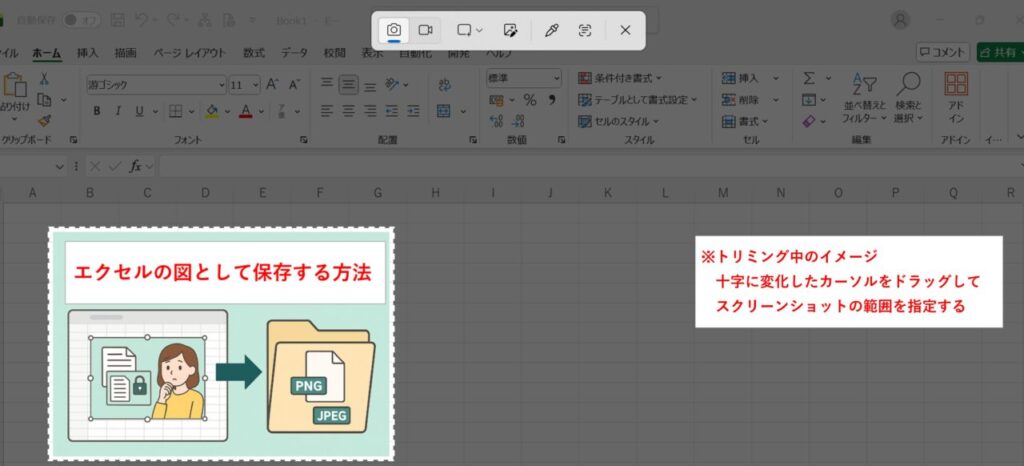
Task: Open the ページ レイアウト ribbon tab
Action: point(189,53)
